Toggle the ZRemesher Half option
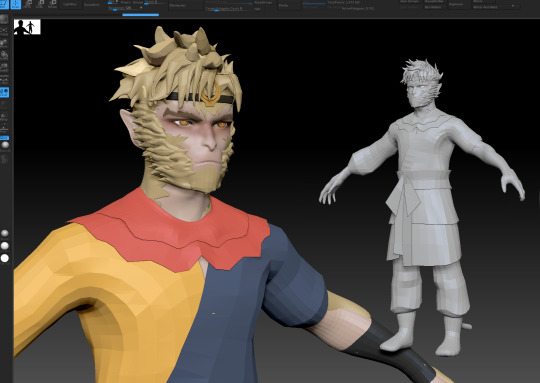Viewport: 540px width, 383px height. pyautogui.click(x=257, y=8)
